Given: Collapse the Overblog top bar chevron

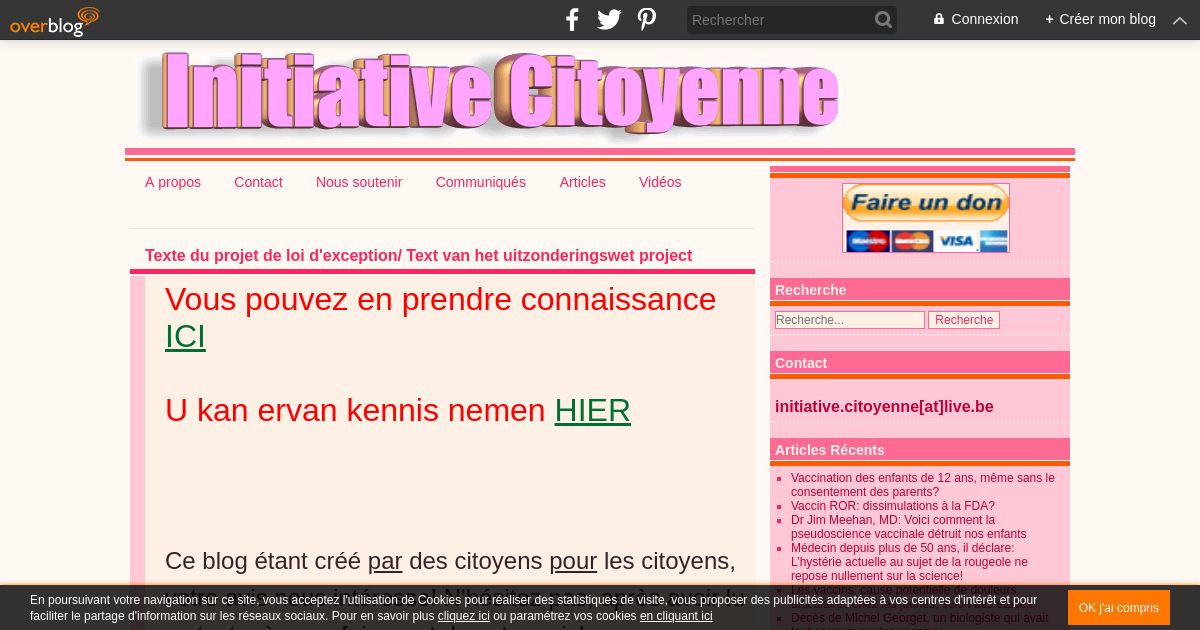Looking at the screenshot, I should point(1180,20).
